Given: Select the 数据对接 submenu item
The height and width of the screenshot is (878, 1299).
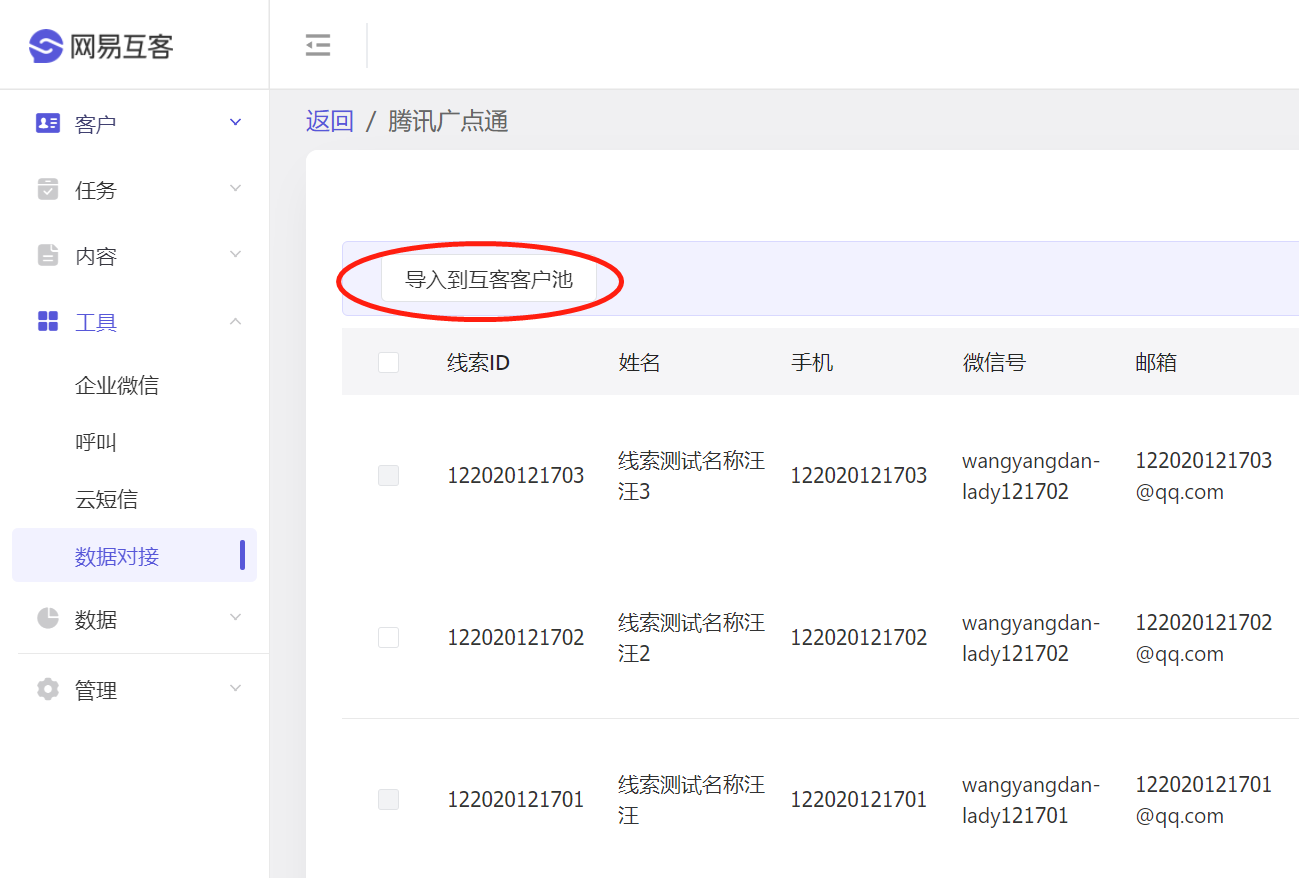Looking at the screenshot, I should (x=134, y=555).
